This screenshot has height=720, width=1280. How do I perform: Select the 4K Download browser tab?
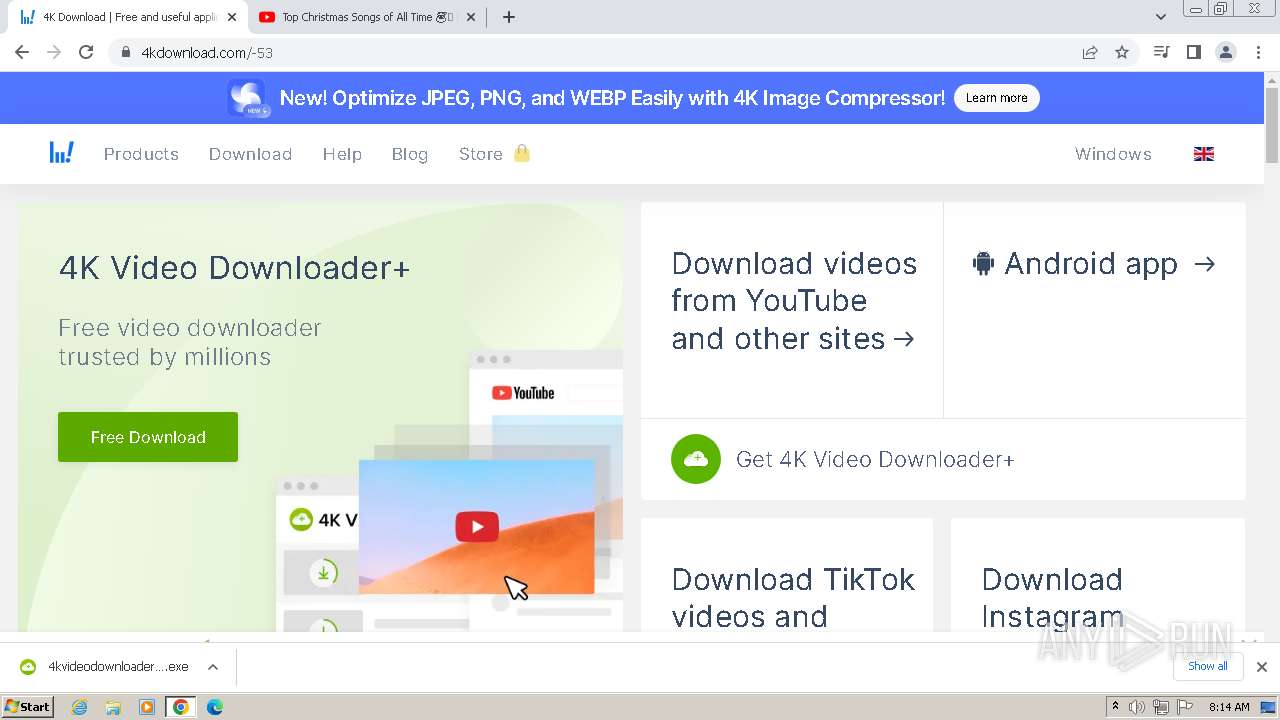[128, 17]
